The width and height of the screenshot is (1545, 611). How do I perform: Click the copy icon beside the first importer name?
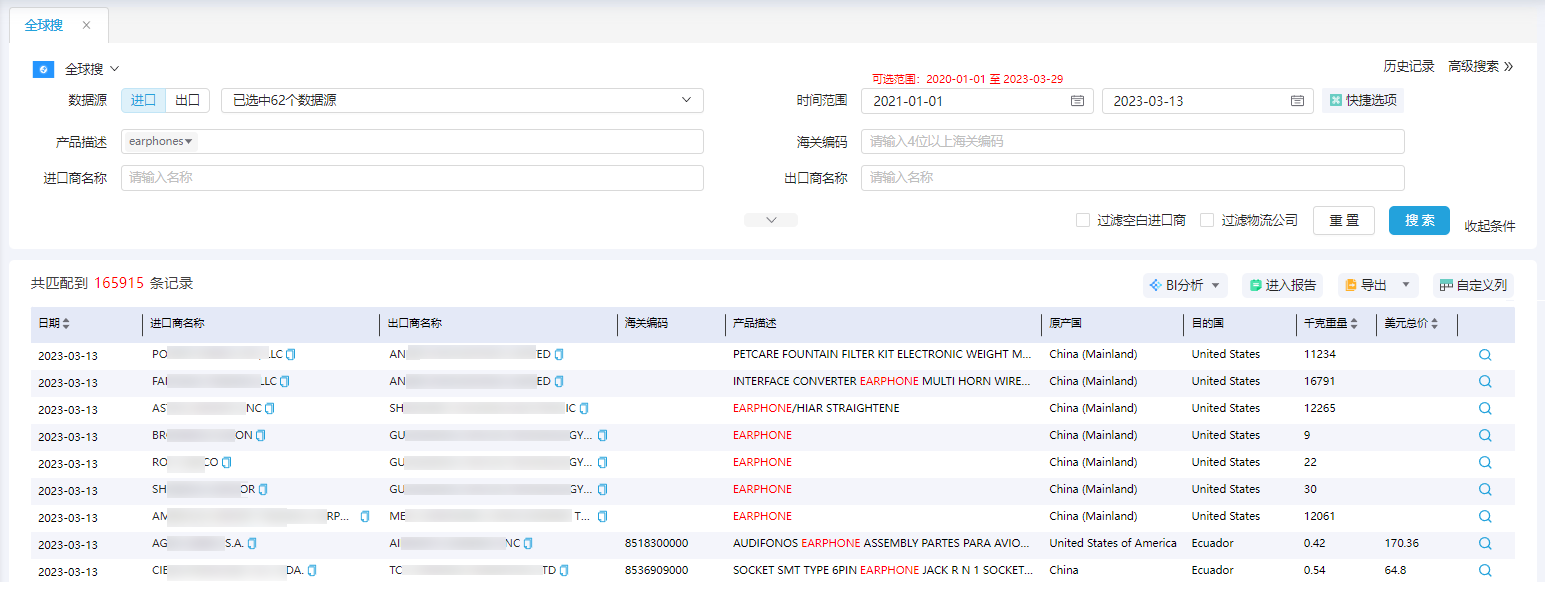pos(291,354)
